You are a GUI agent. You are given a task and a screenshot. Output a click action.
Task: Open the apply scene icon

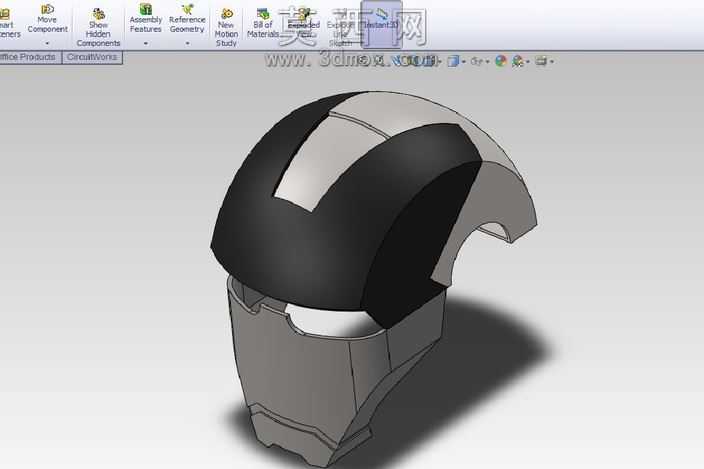(x=518, y=61)
